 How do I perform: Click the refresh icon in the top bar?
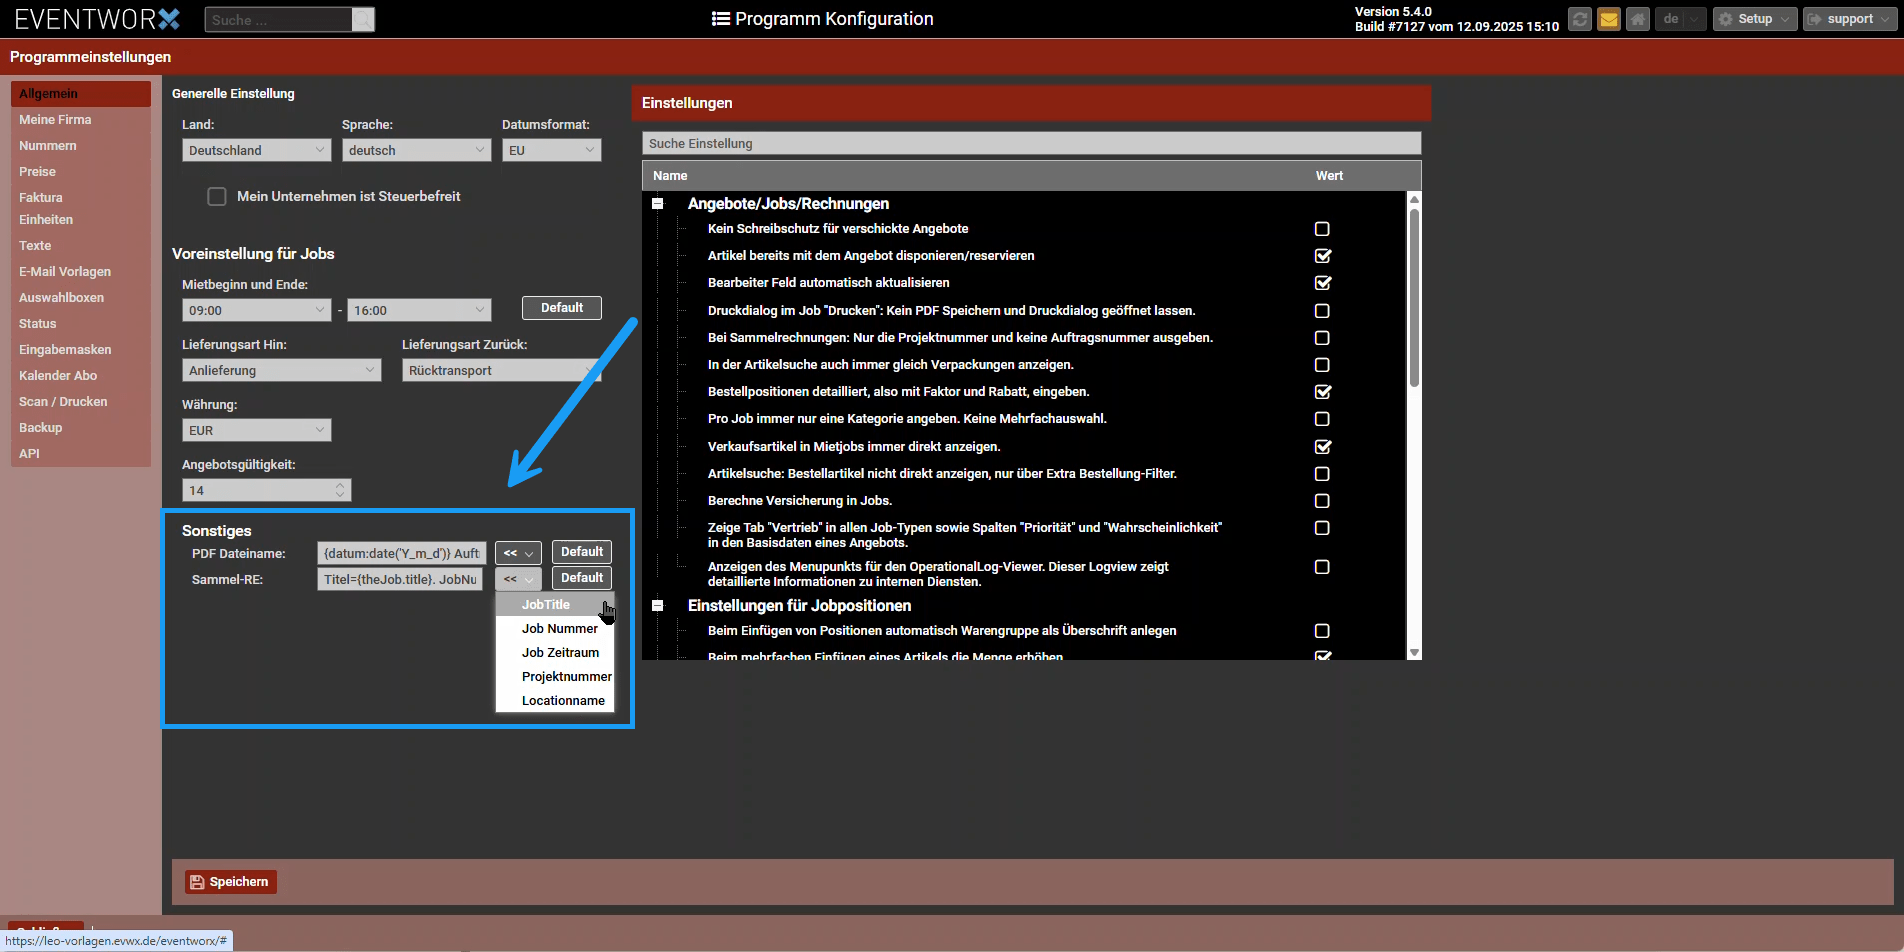[x=1579, y=19]
